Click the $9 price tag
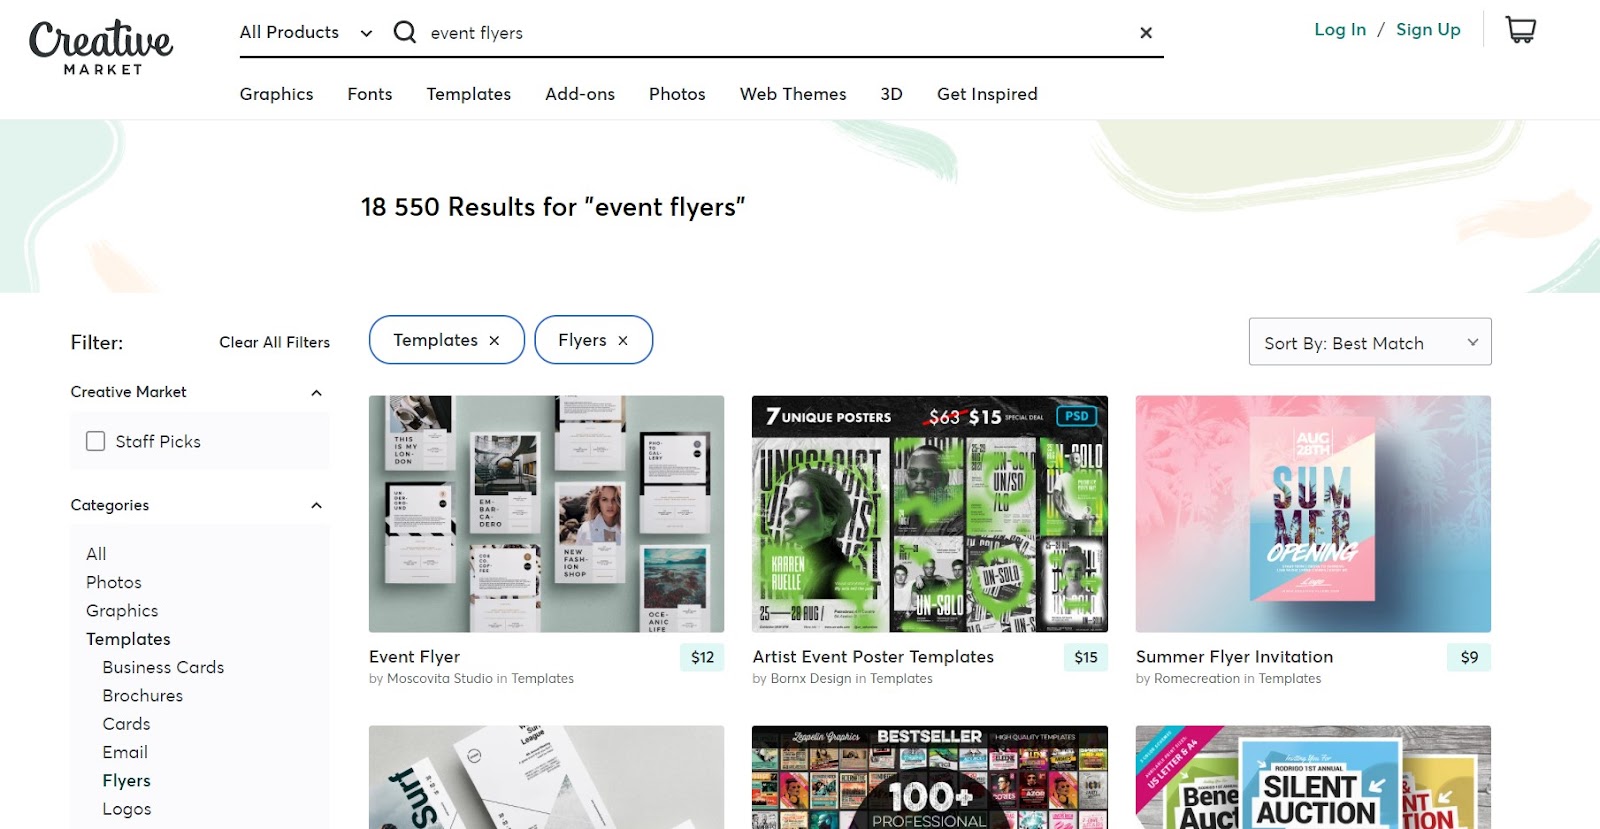The width and height of the screenshot is (1600, 829). tap(1469, 657)
